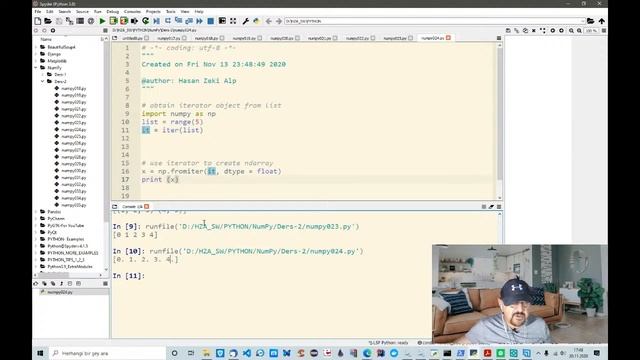Stop debugging blue square icon
This screenshot has height=360, width=640.
(x=211, y=21)
